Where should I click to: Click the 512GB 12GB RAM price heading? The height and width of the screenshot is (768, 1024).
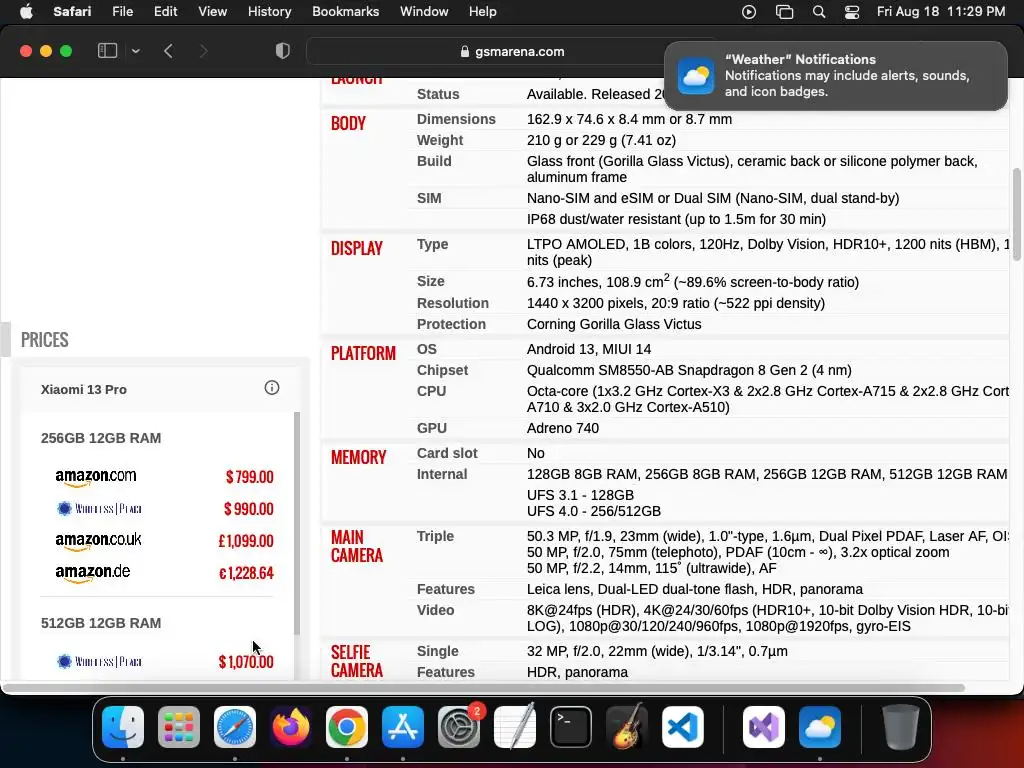click(101, 623)
